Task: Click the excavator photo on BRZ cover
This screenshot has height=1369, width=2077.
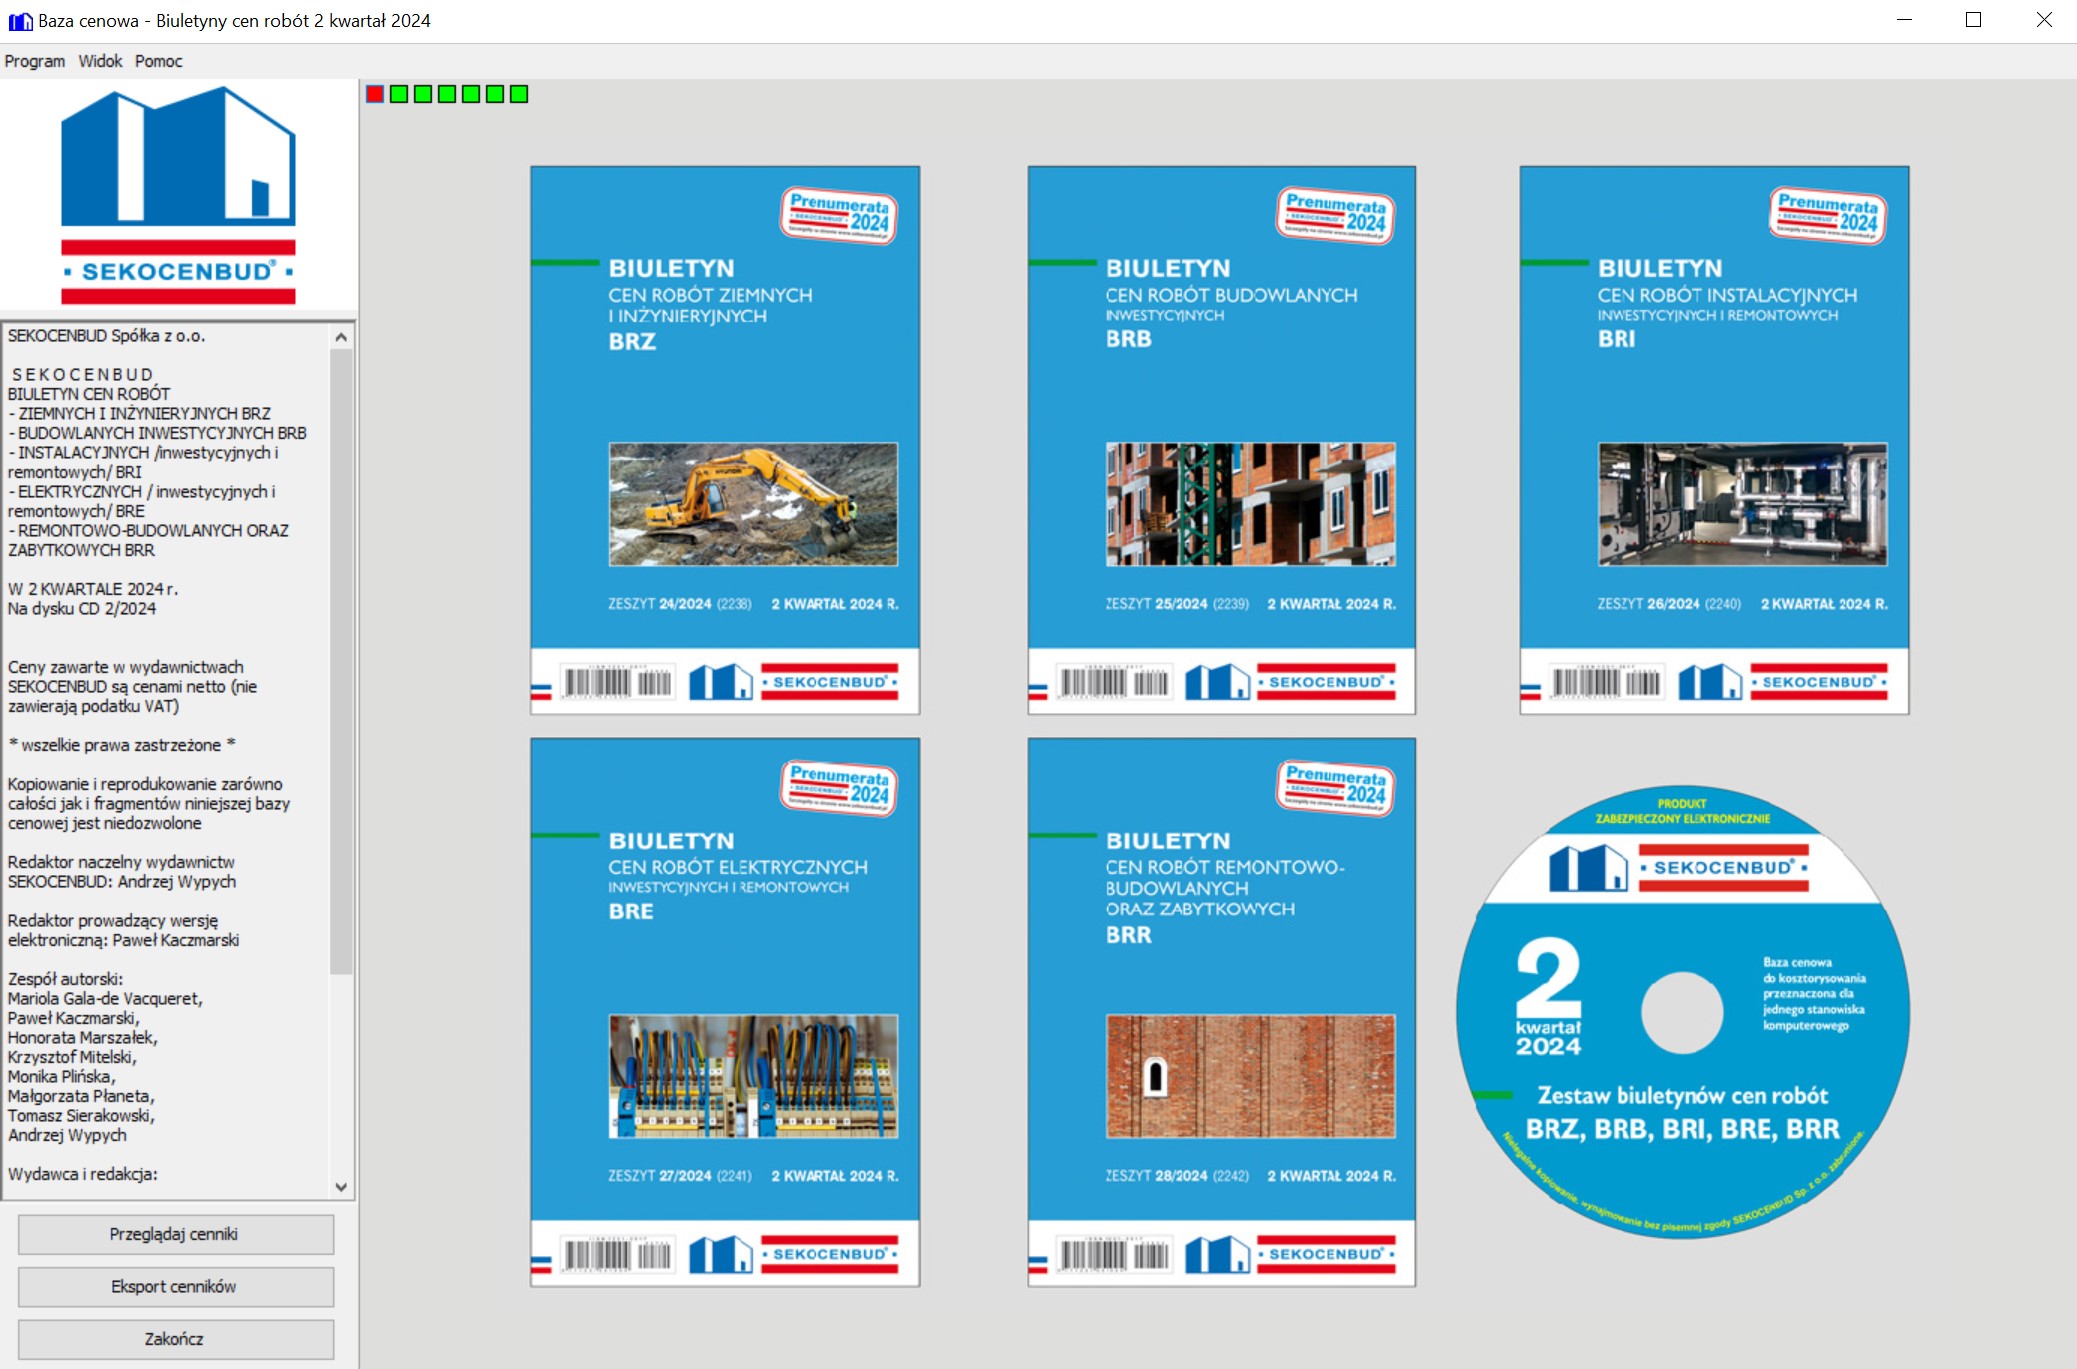Action: (x=753, y=504)
